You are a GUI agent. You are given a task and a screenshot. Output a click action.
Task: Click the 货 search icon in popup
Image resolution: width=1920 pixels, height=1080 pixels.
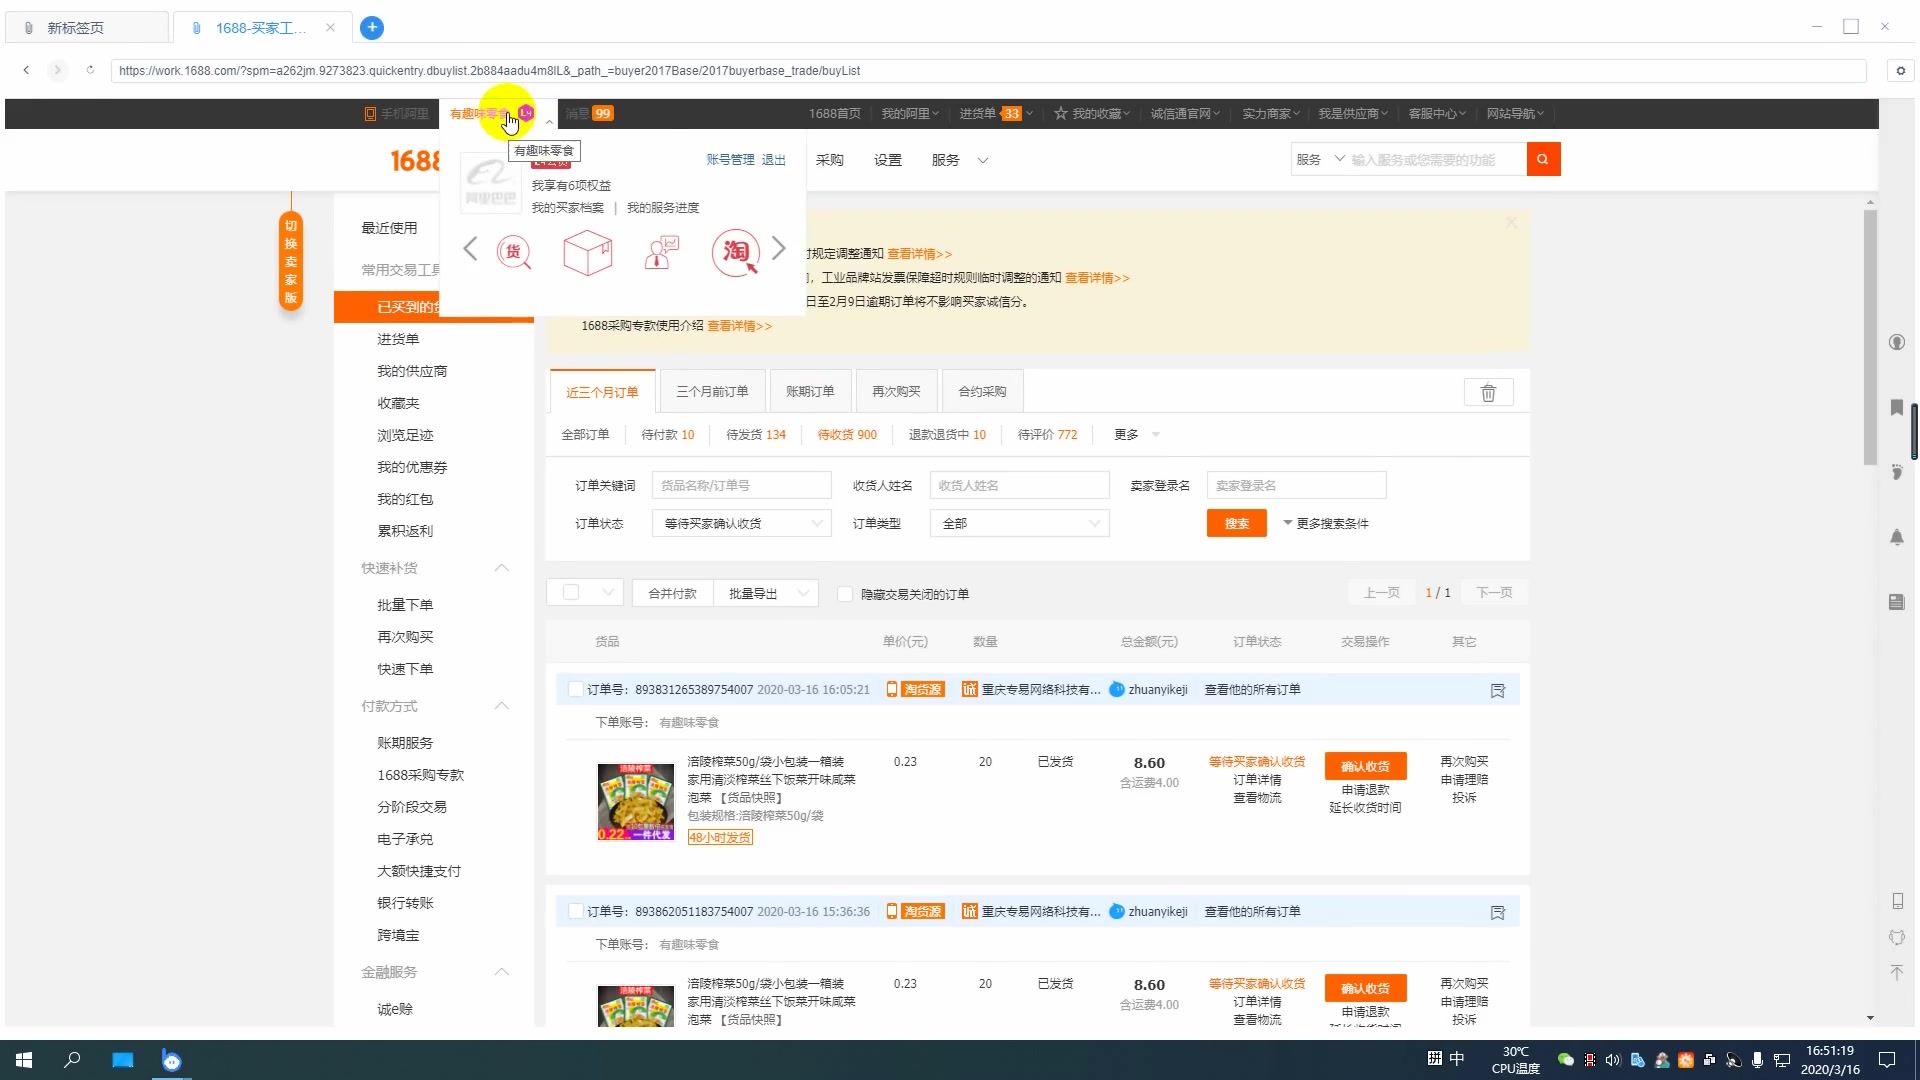(x=514, y=252)
